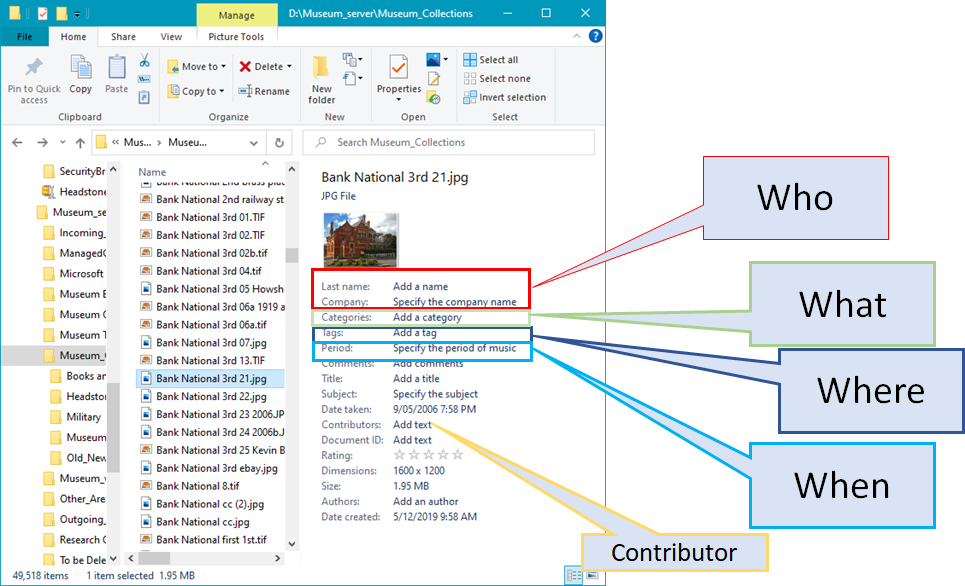Open the Share ribbon tab

(x=123, y=37)
